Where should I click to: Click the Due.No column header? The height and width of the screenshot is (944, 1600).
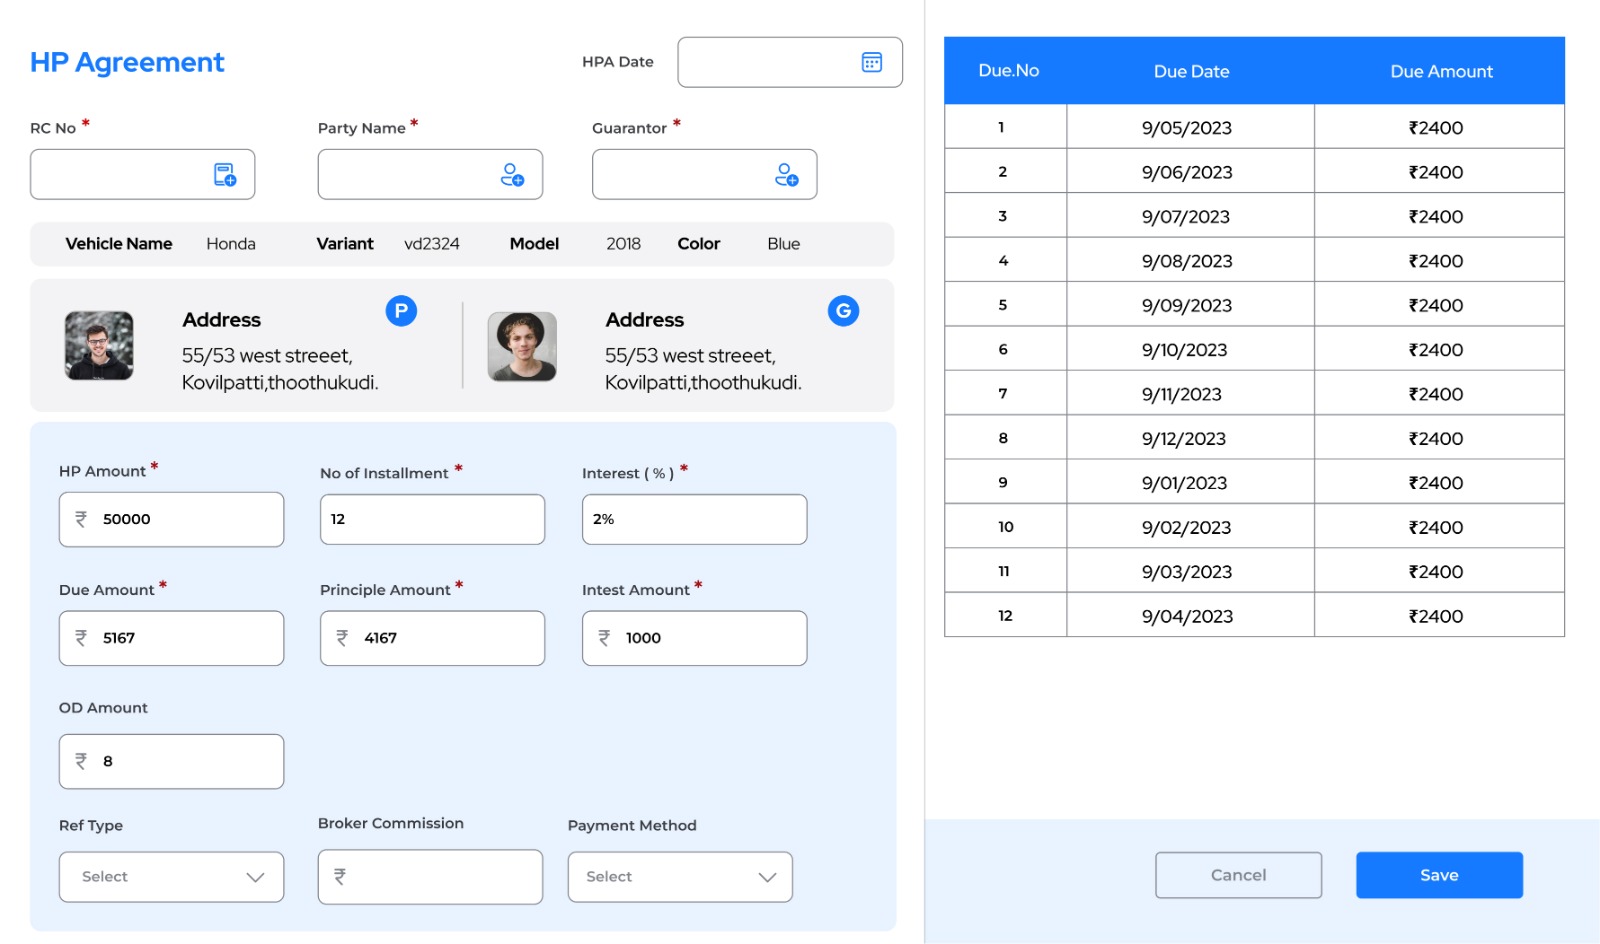click(x=1008, y=71)
